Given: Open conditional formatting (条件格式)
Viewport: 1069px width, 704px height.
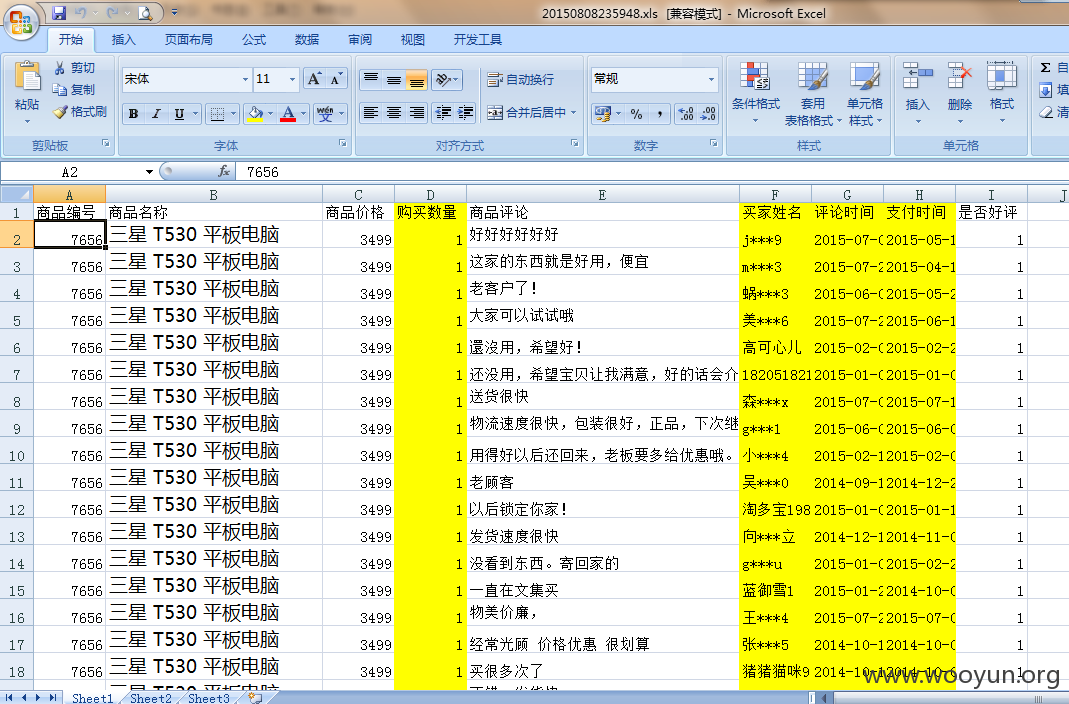Looking at the screenshot, I should tap(755, 93).
